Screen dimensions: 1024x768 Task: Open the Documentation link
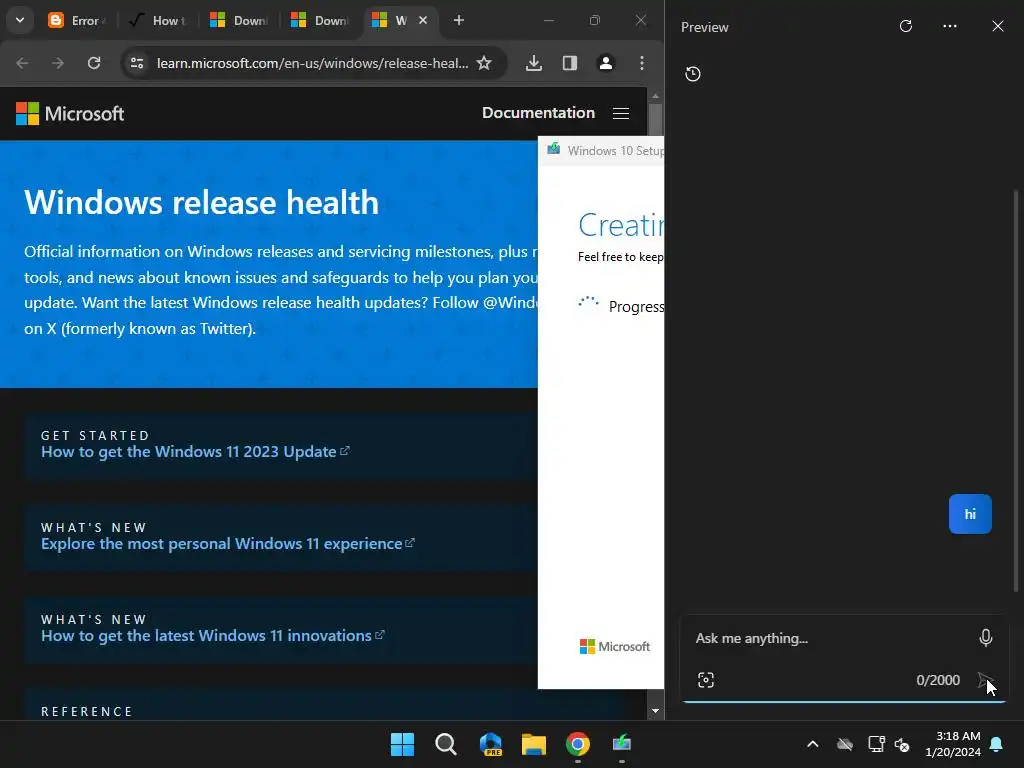(538, 112)
